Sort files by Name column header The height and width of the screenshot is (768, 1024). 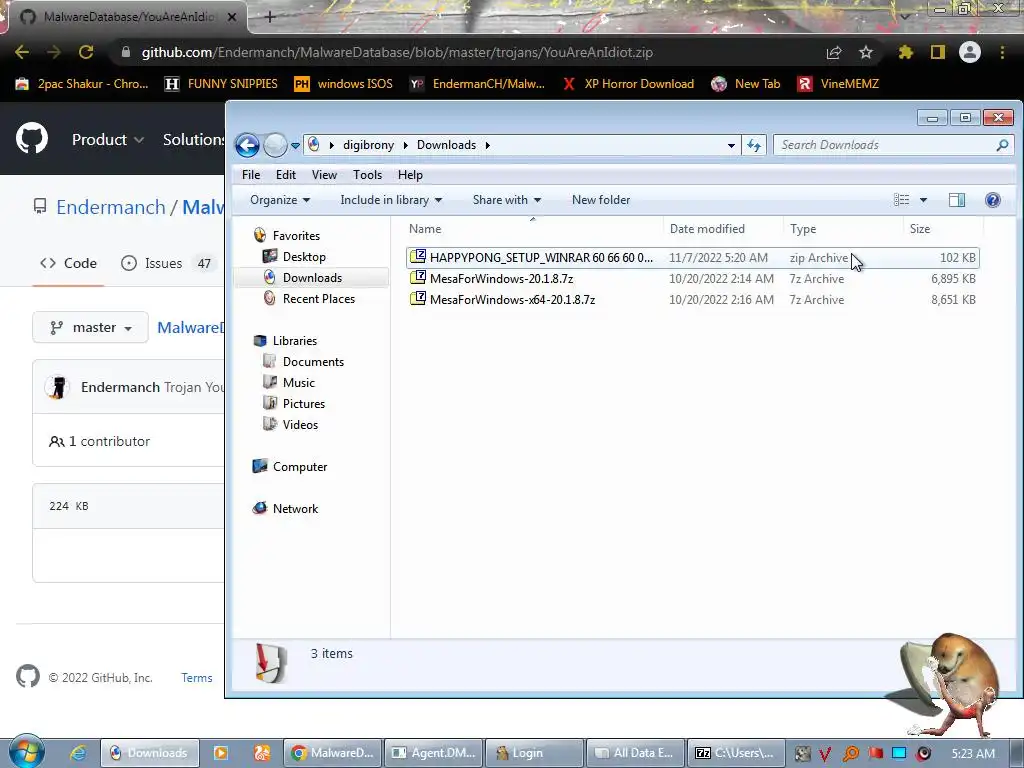point(533,229)
